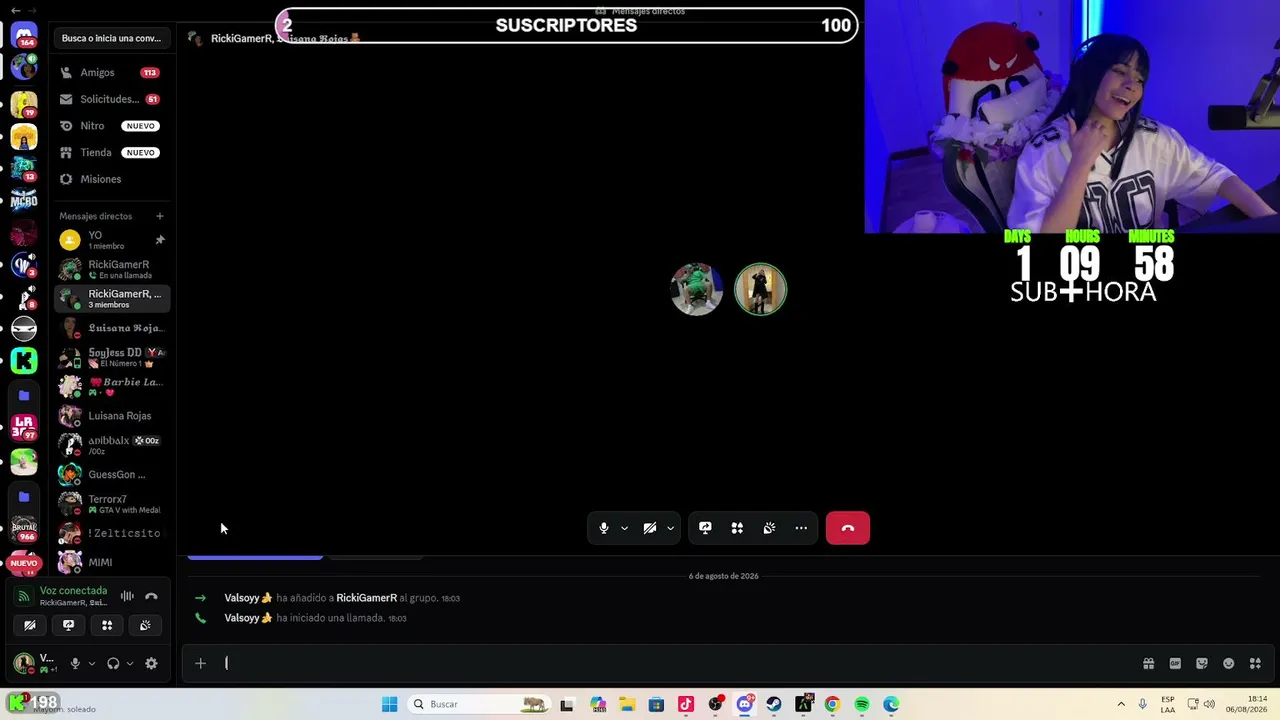Expand output device options in user panel
Viewport: 1280px width, 720px height.
tap(129, 663)
